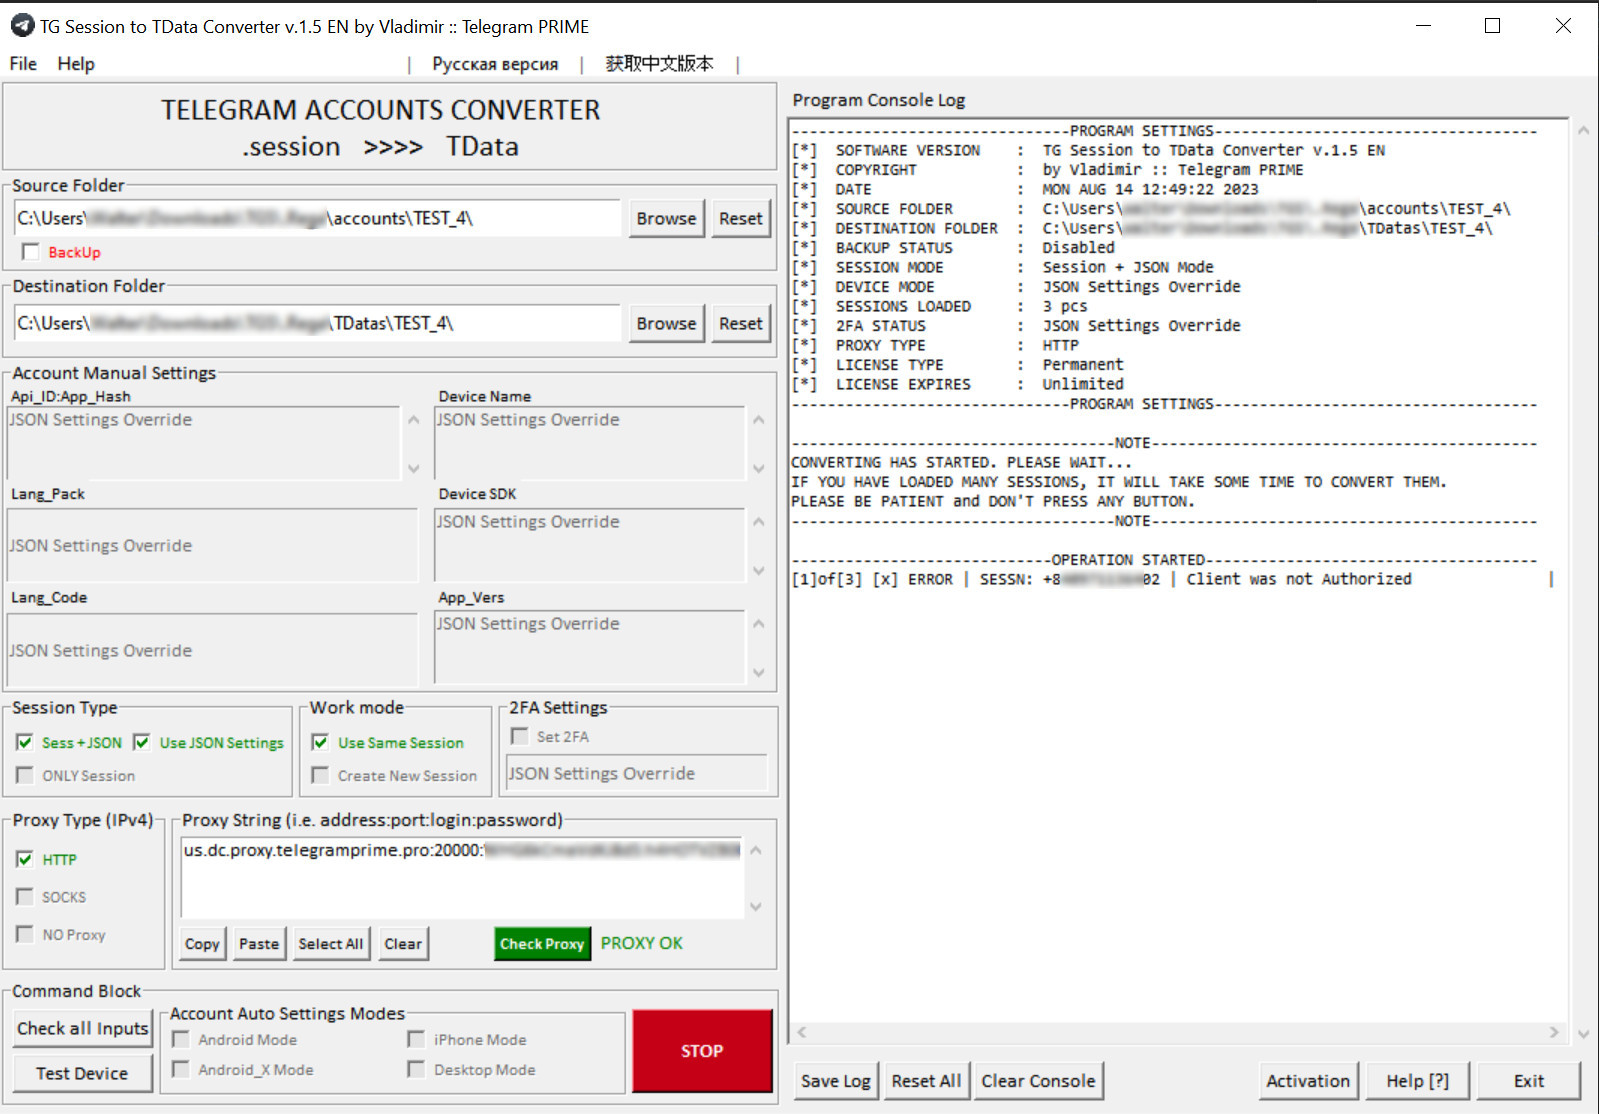Switch to Русская версия

(495, 64)
